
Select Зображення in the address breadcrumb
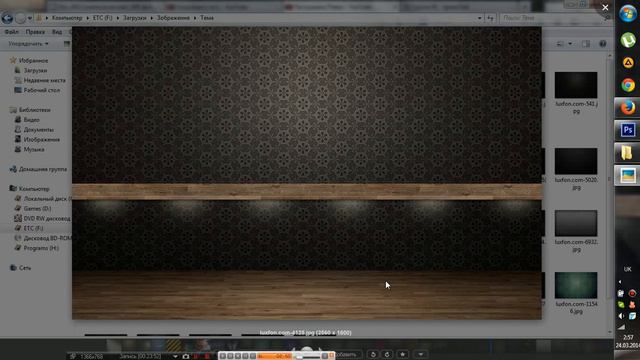coord(173,18)
